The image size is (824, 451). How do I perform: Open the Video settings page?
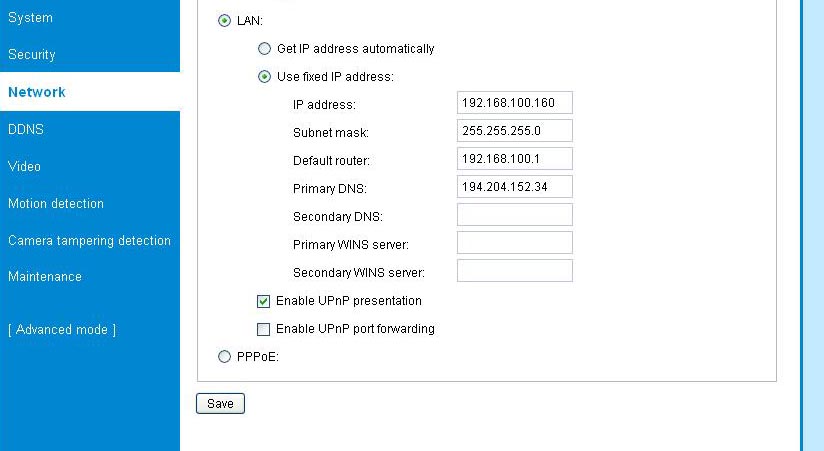[24, 166]
